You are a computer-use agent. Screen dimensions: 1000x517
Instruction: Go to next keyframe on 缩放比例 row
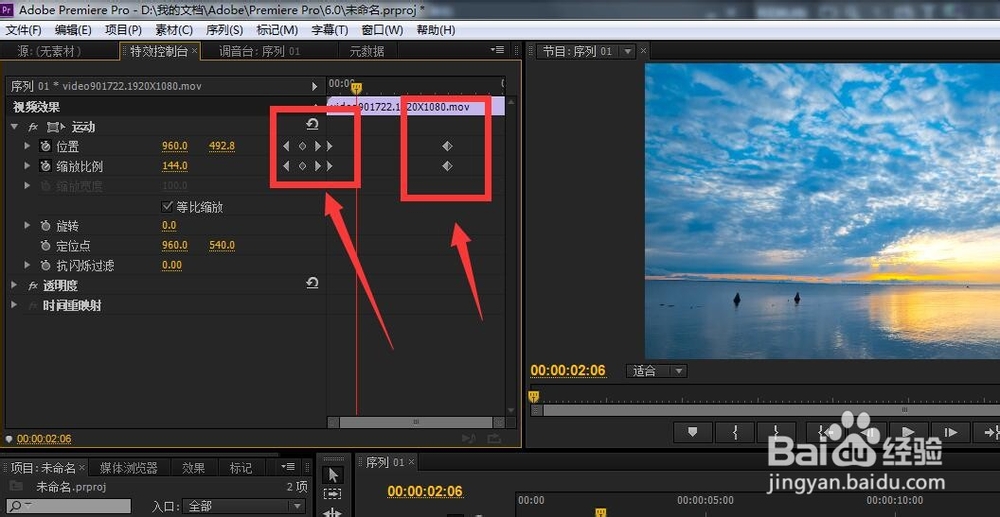coord(318,166)
